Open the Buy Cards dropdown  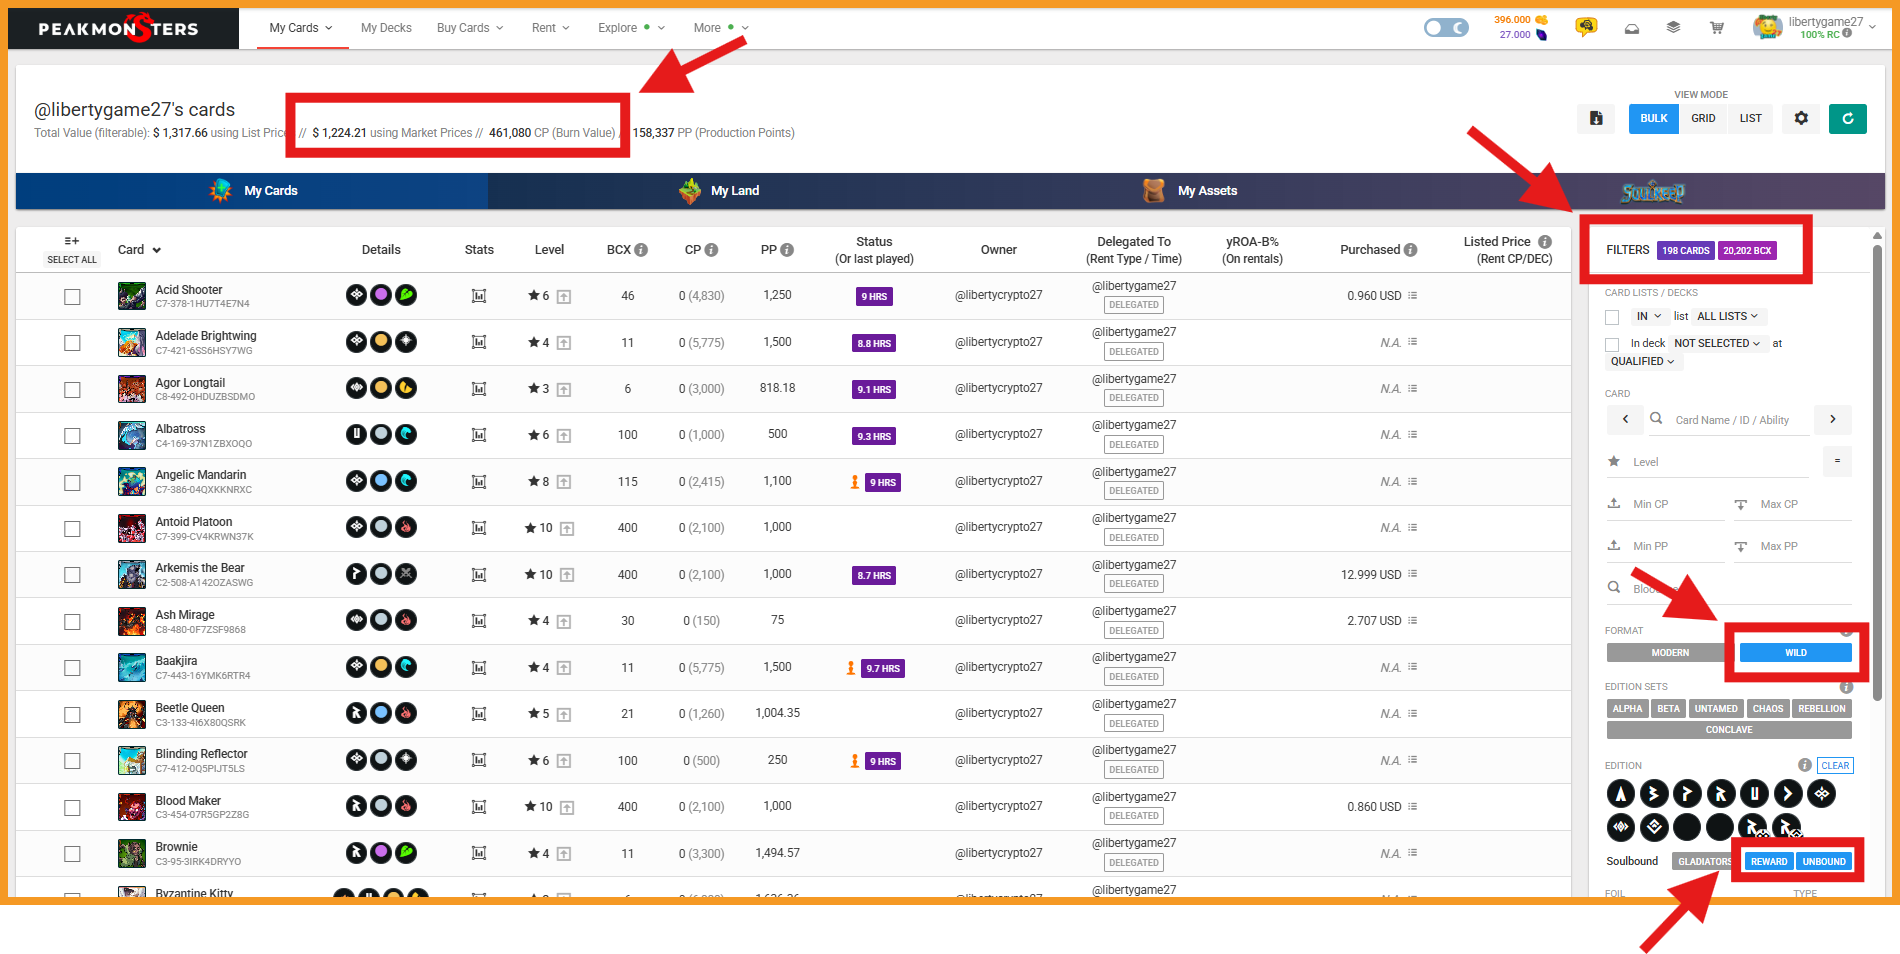coord(470,28)
